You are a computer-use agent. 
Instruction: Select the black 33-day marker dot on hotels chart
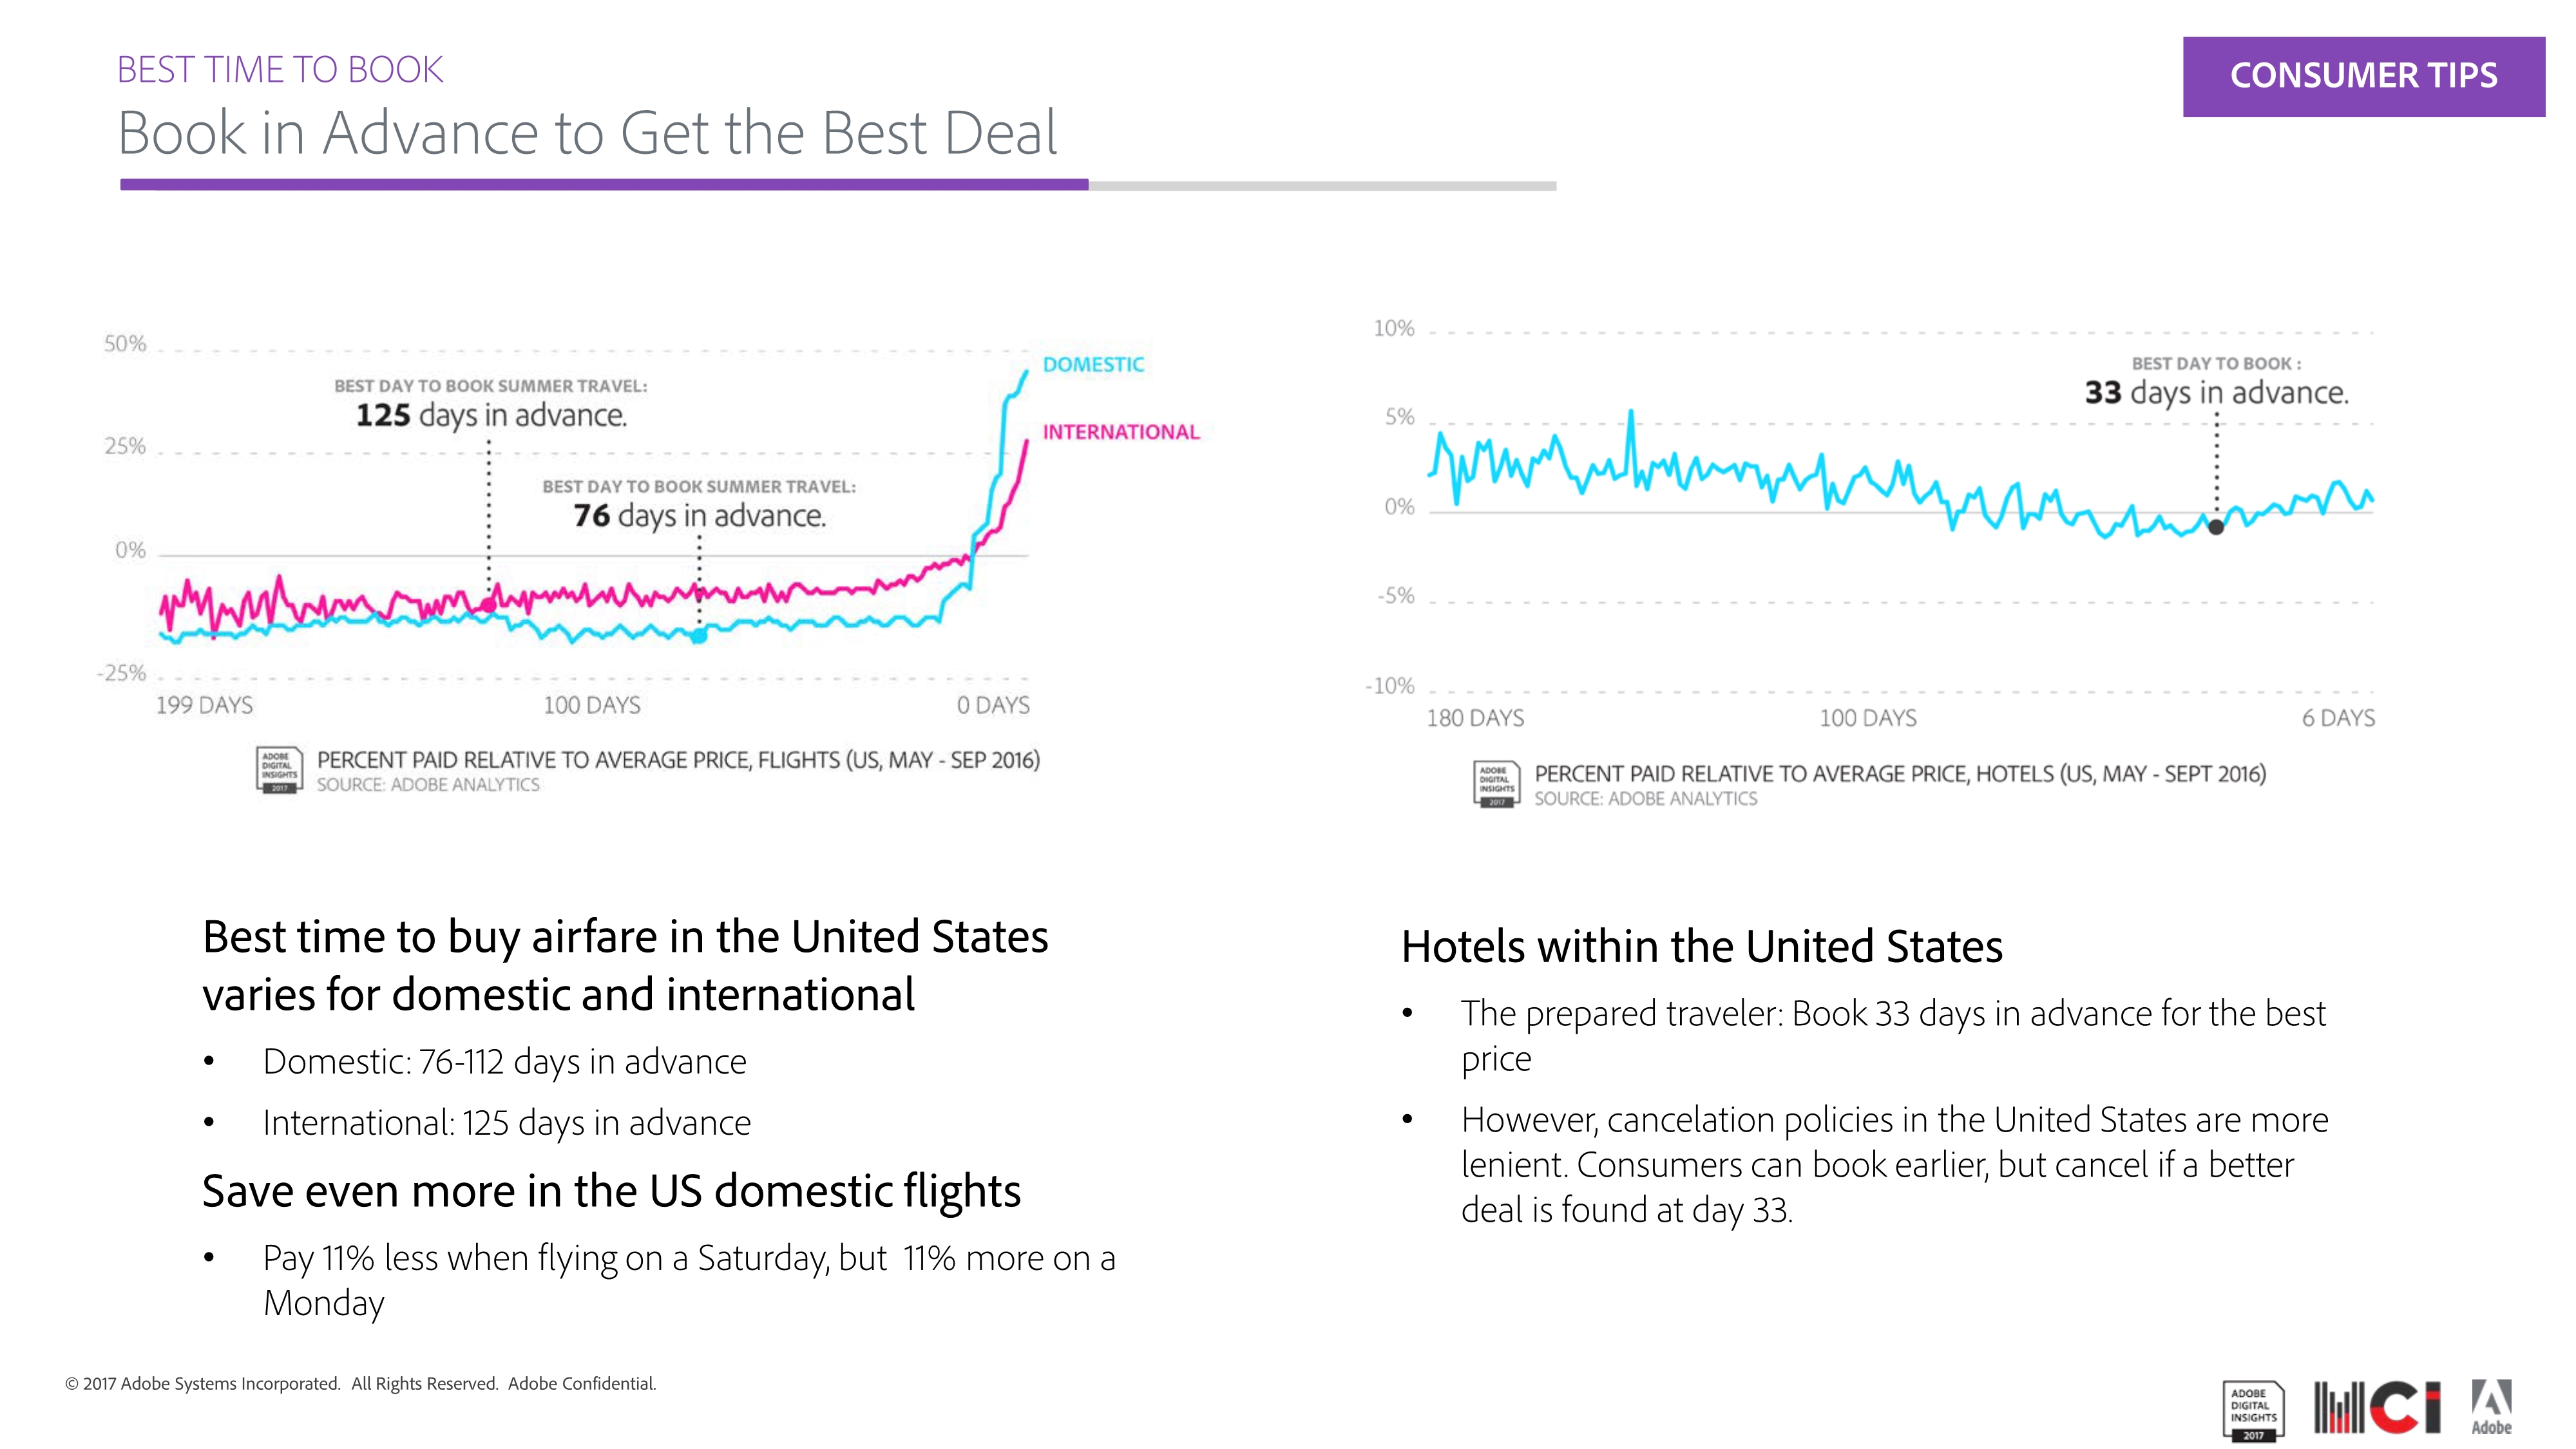coord(2216,527)
